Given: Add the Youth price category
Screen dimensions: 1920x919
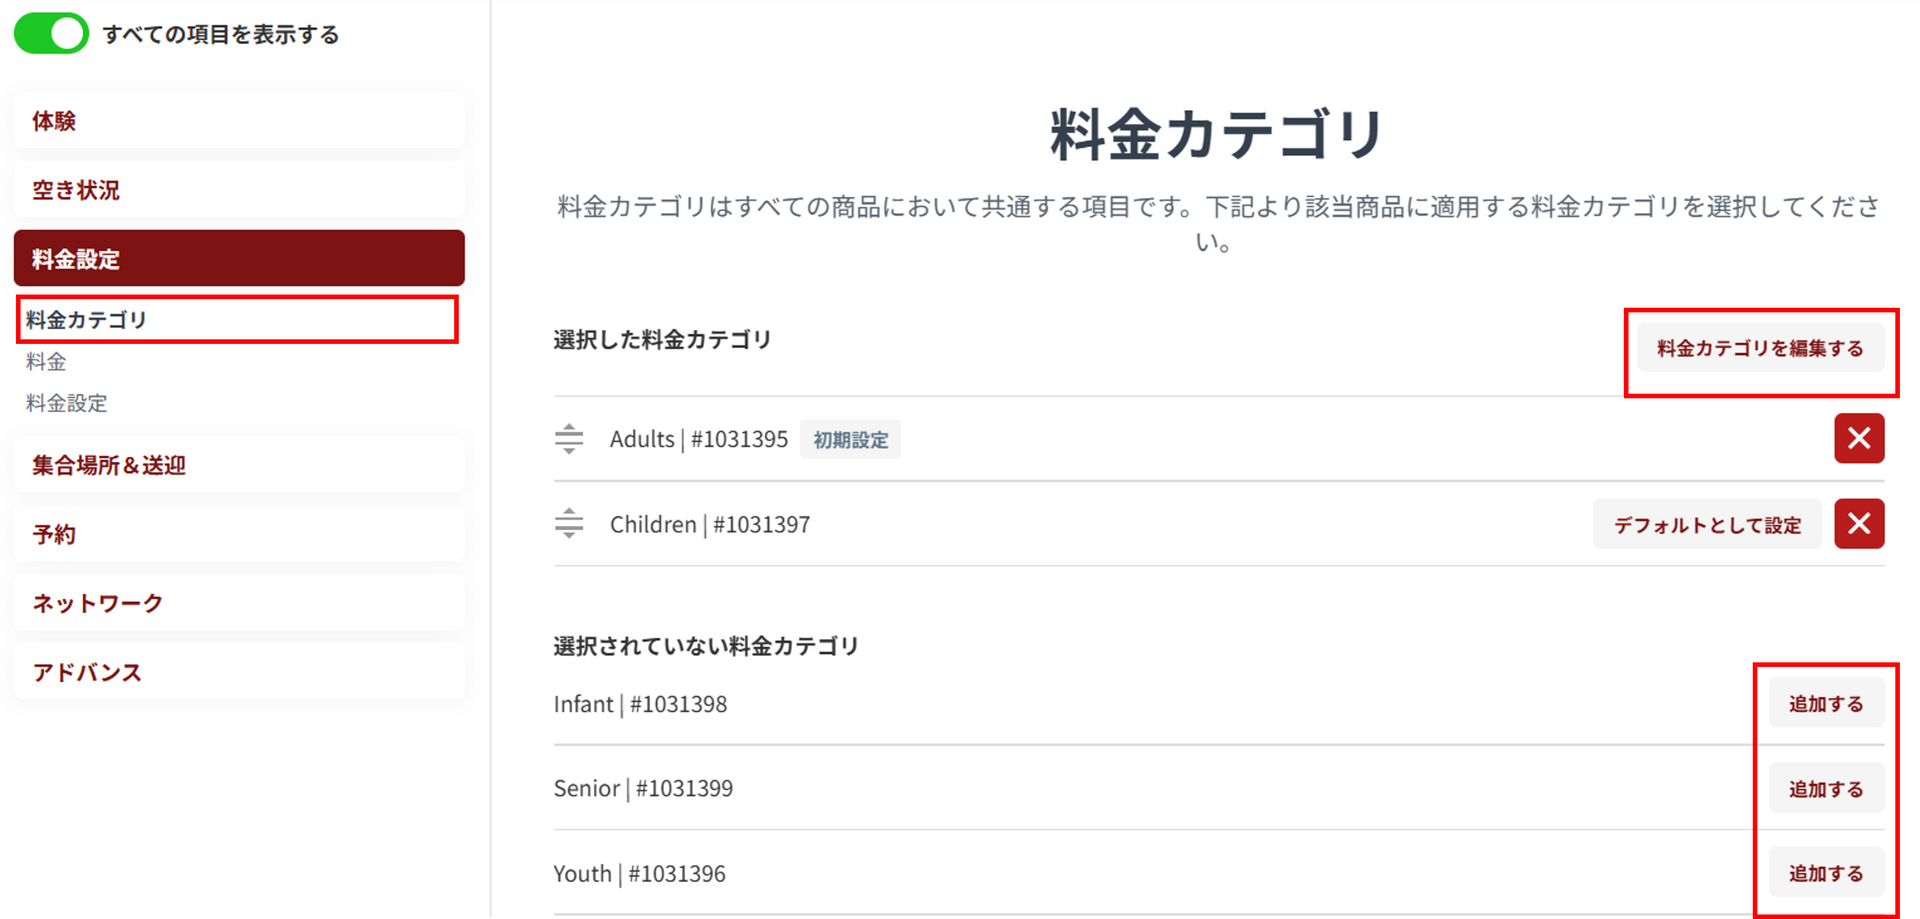Looking at the screenshot, I should coord(1825,873).
